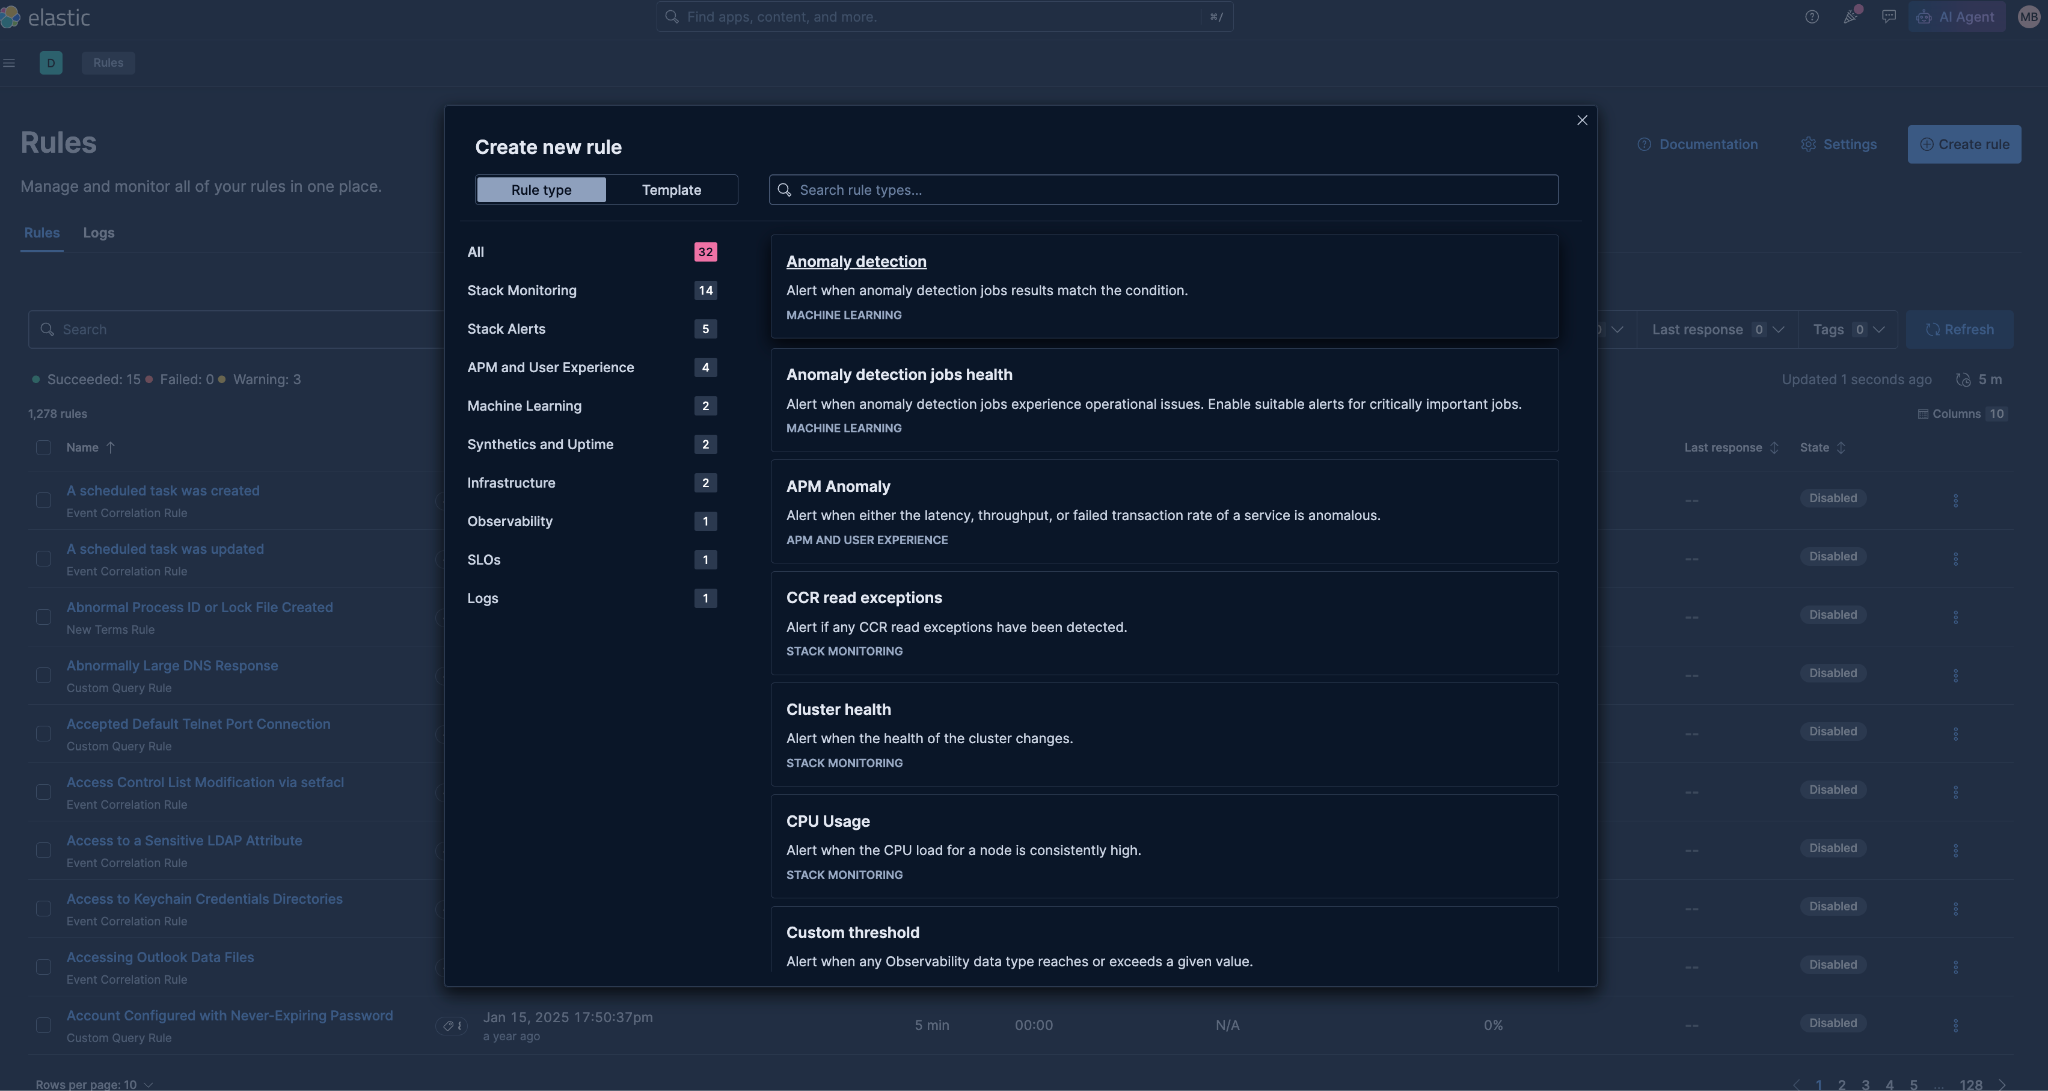The width and height of the screenshot is (2048, 1091).
Task: Choose the APM Anomaly rule type
Action: tap(1164, 512)
